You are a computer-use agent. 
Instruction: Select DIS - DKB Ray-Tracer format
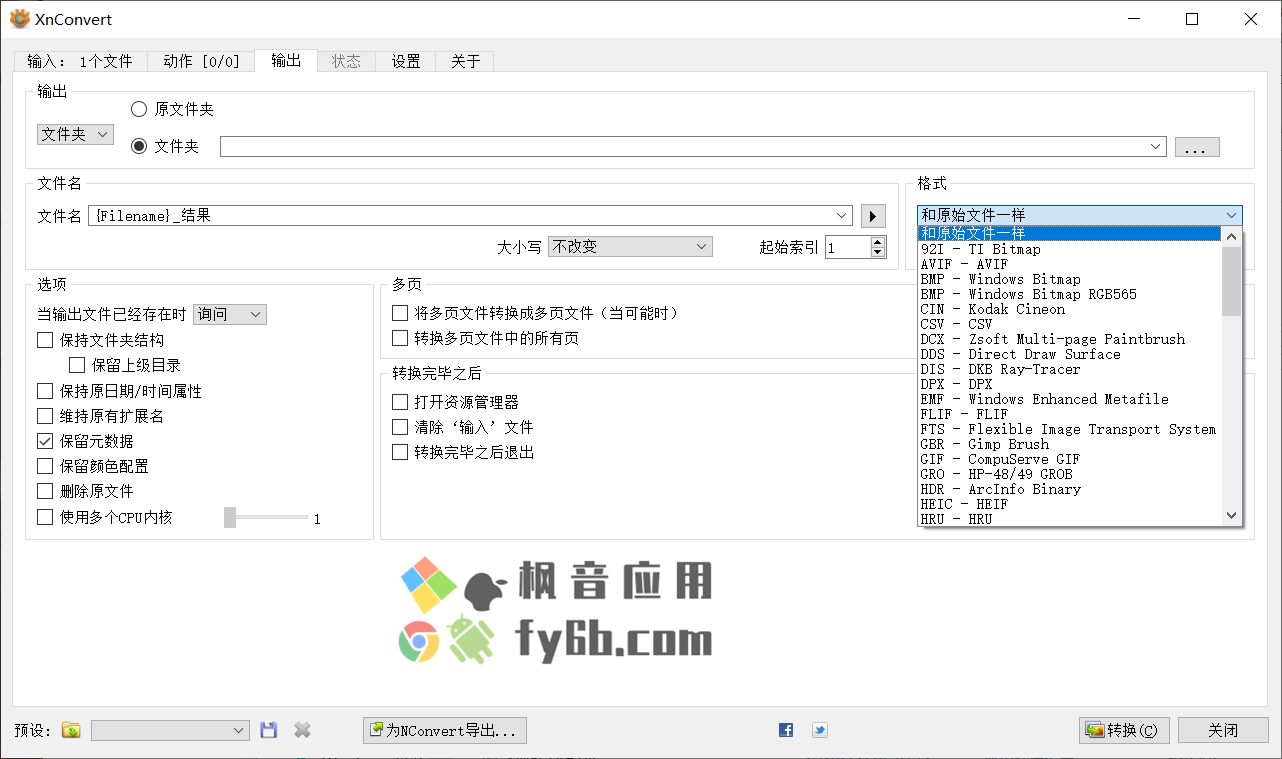[x=1070, y=369]
